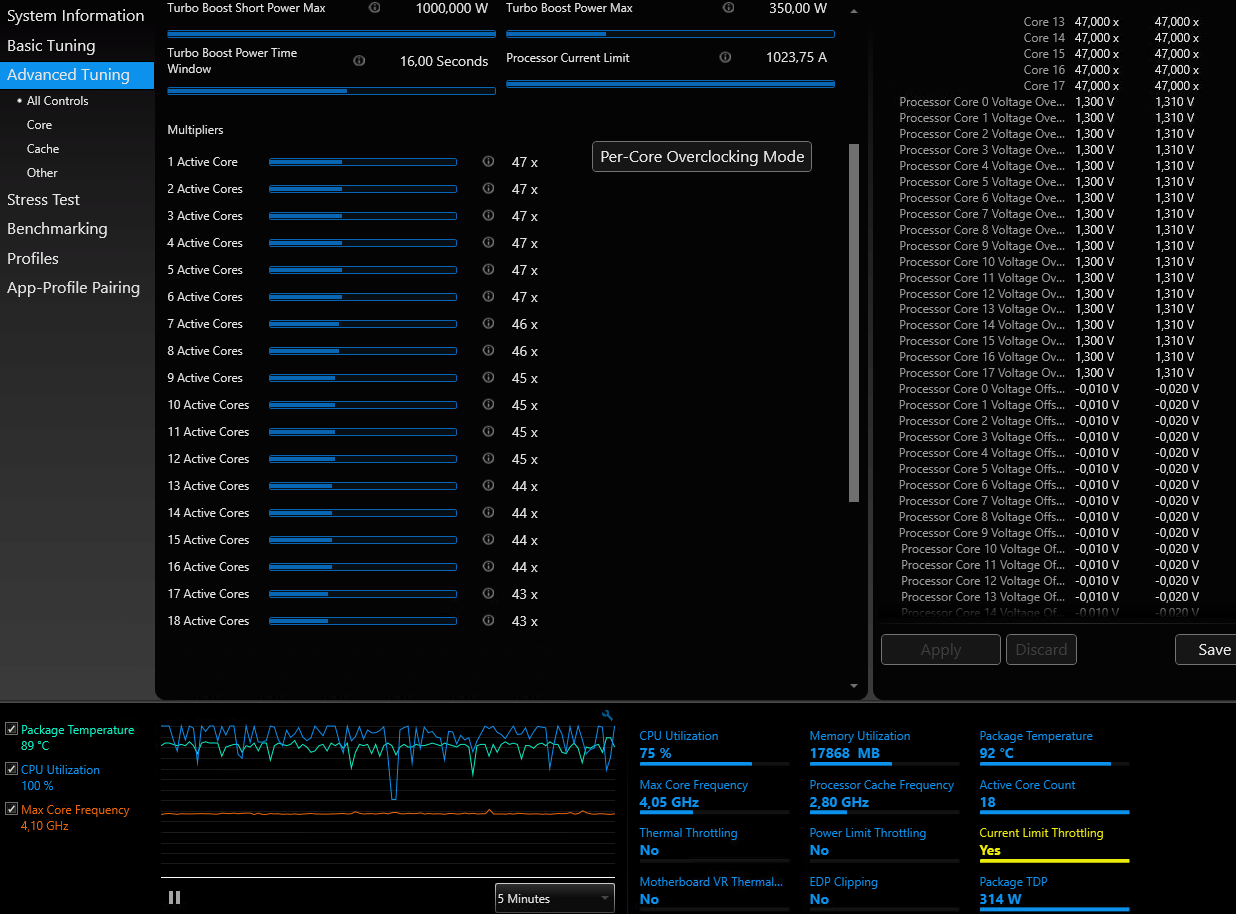1236x914 pixels.
Task: Click Core 17 row in settings summary
Action: tap(1111, 85)
